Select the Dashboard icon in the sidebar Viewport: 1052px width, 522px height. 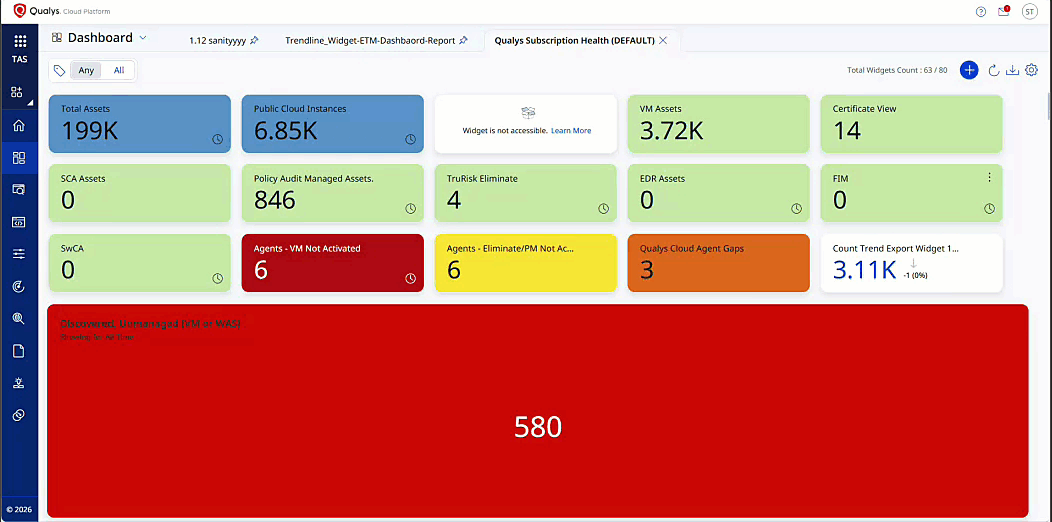[19, 158]
